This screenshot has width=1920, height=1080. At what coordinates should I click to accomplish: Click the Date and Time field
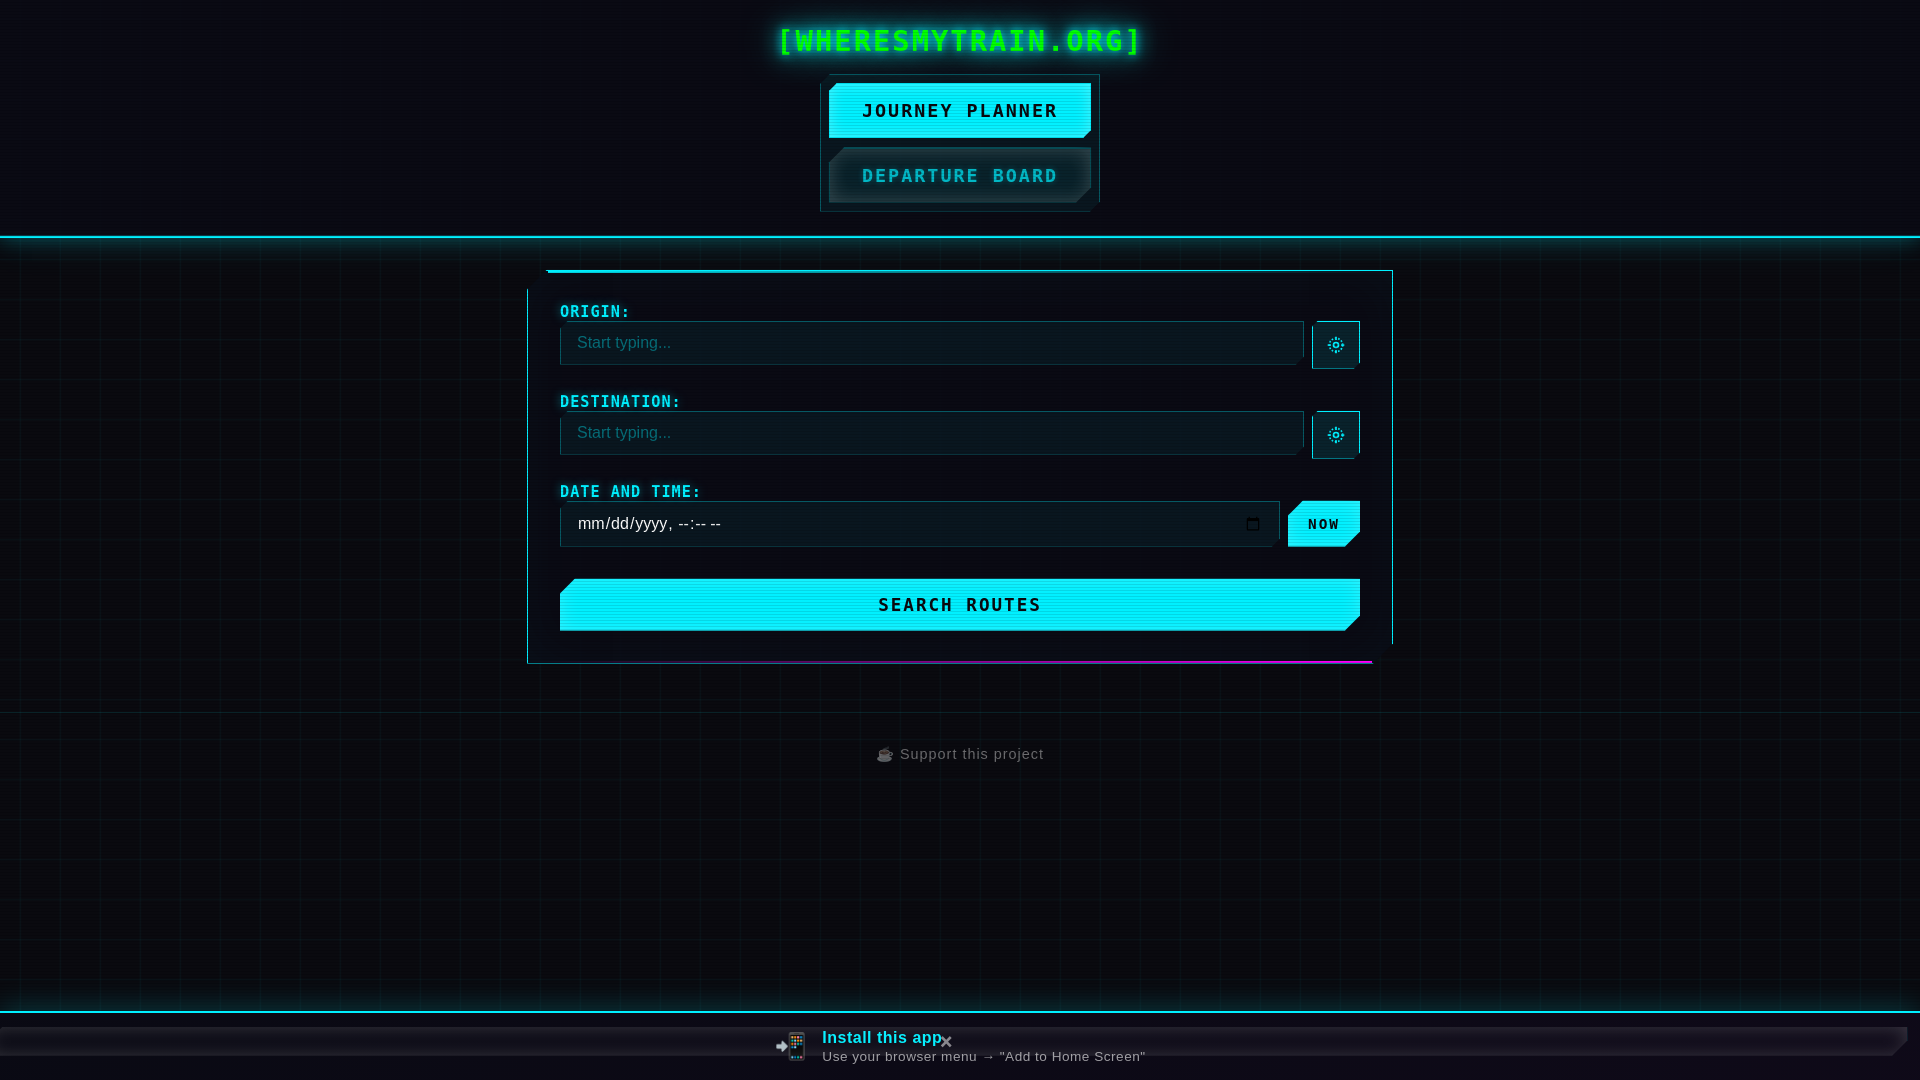(x=919, y=524)
